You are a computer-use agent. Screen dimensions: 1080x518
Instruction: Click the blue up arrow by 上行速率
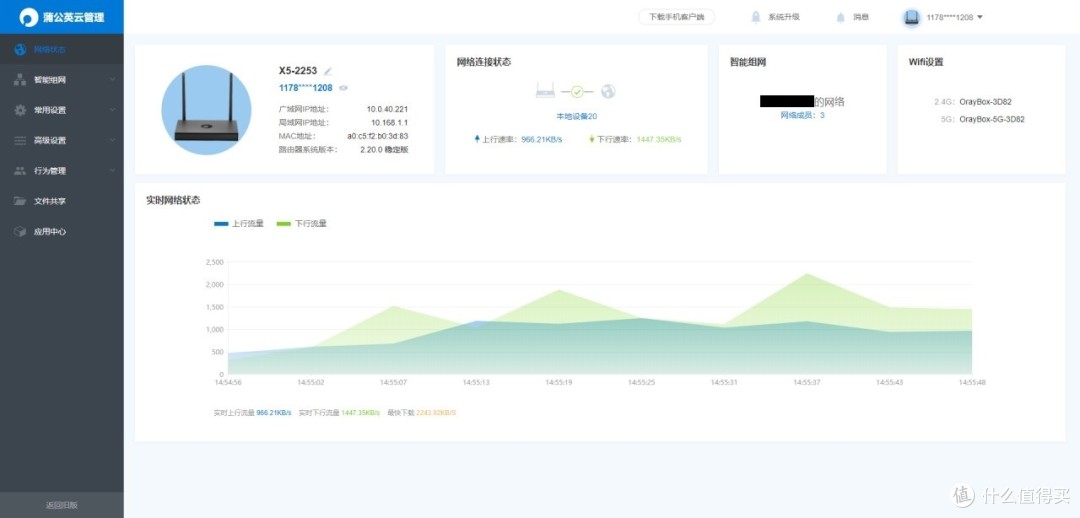pyautogui.click(x=477, y=139)
